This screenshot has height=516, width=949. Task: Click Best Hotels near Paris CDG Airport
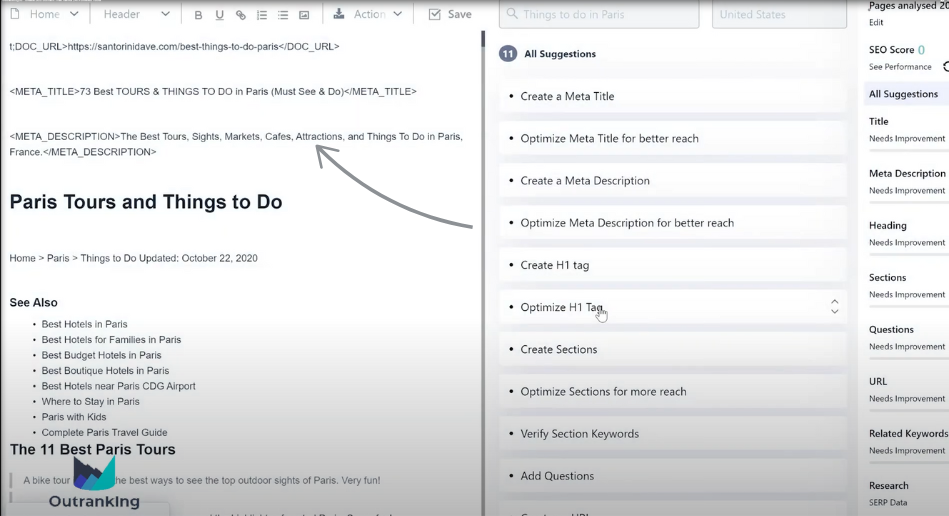click(x=118, y=386)
